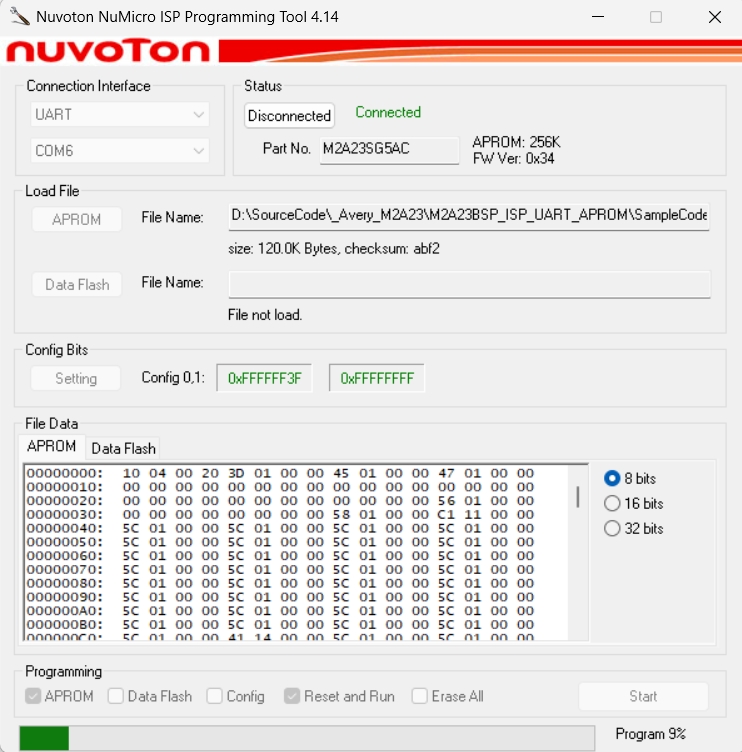742x752 pixels.
Task: Click the Nuvoton app icon in title bar
Action: coord(19,17)
